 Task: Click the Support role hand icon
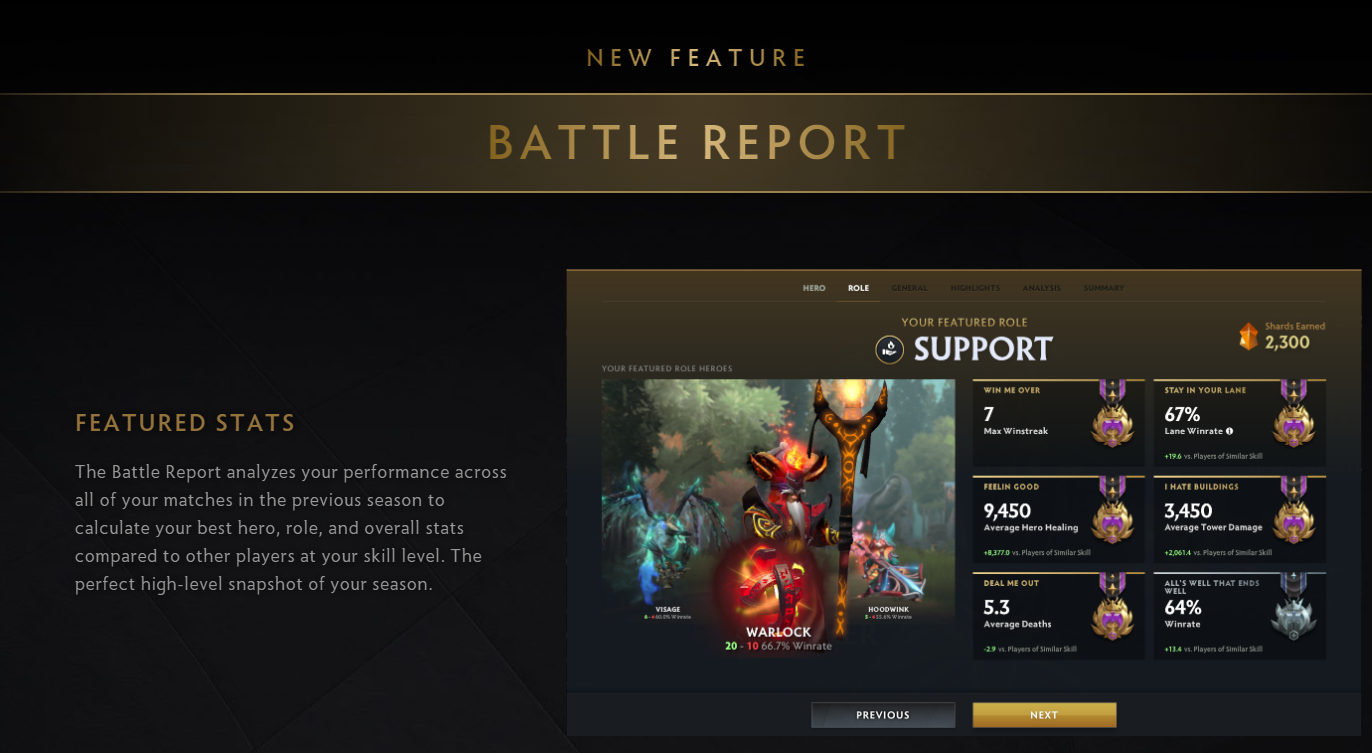point(889,349)
